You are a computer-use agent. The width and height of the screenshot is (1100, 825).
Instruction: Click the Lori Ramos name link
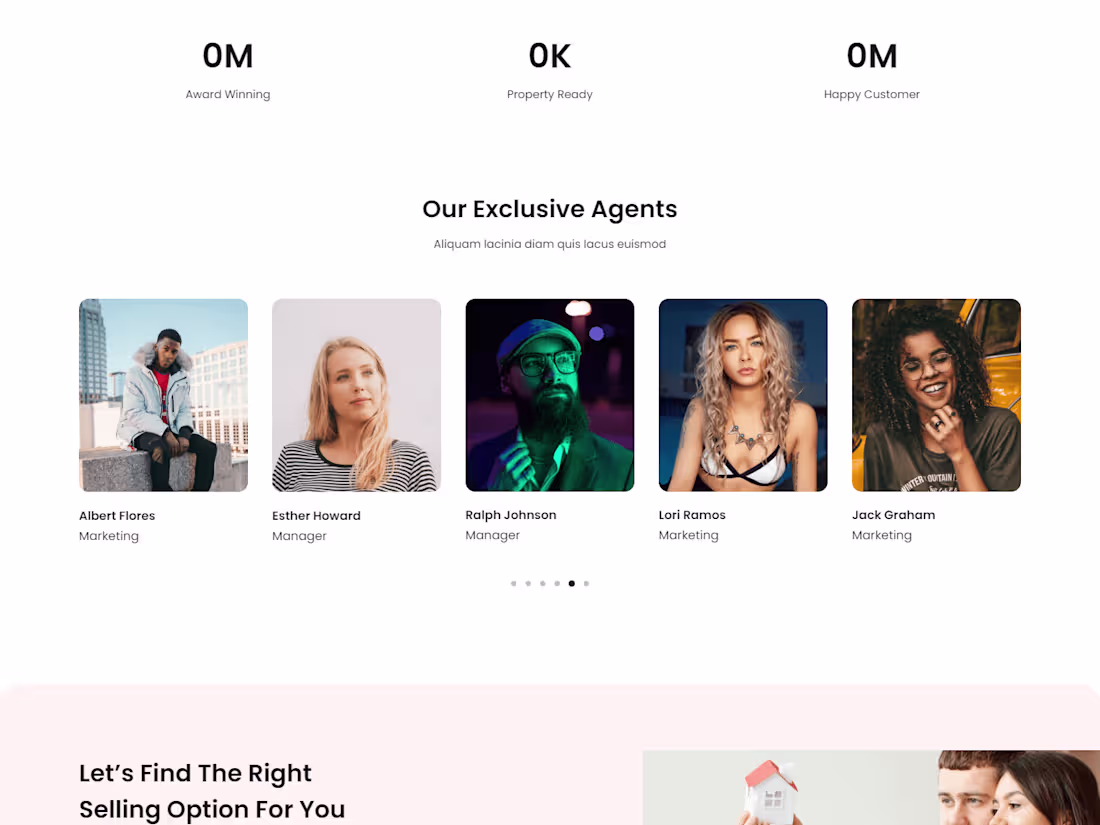[692, 515]
